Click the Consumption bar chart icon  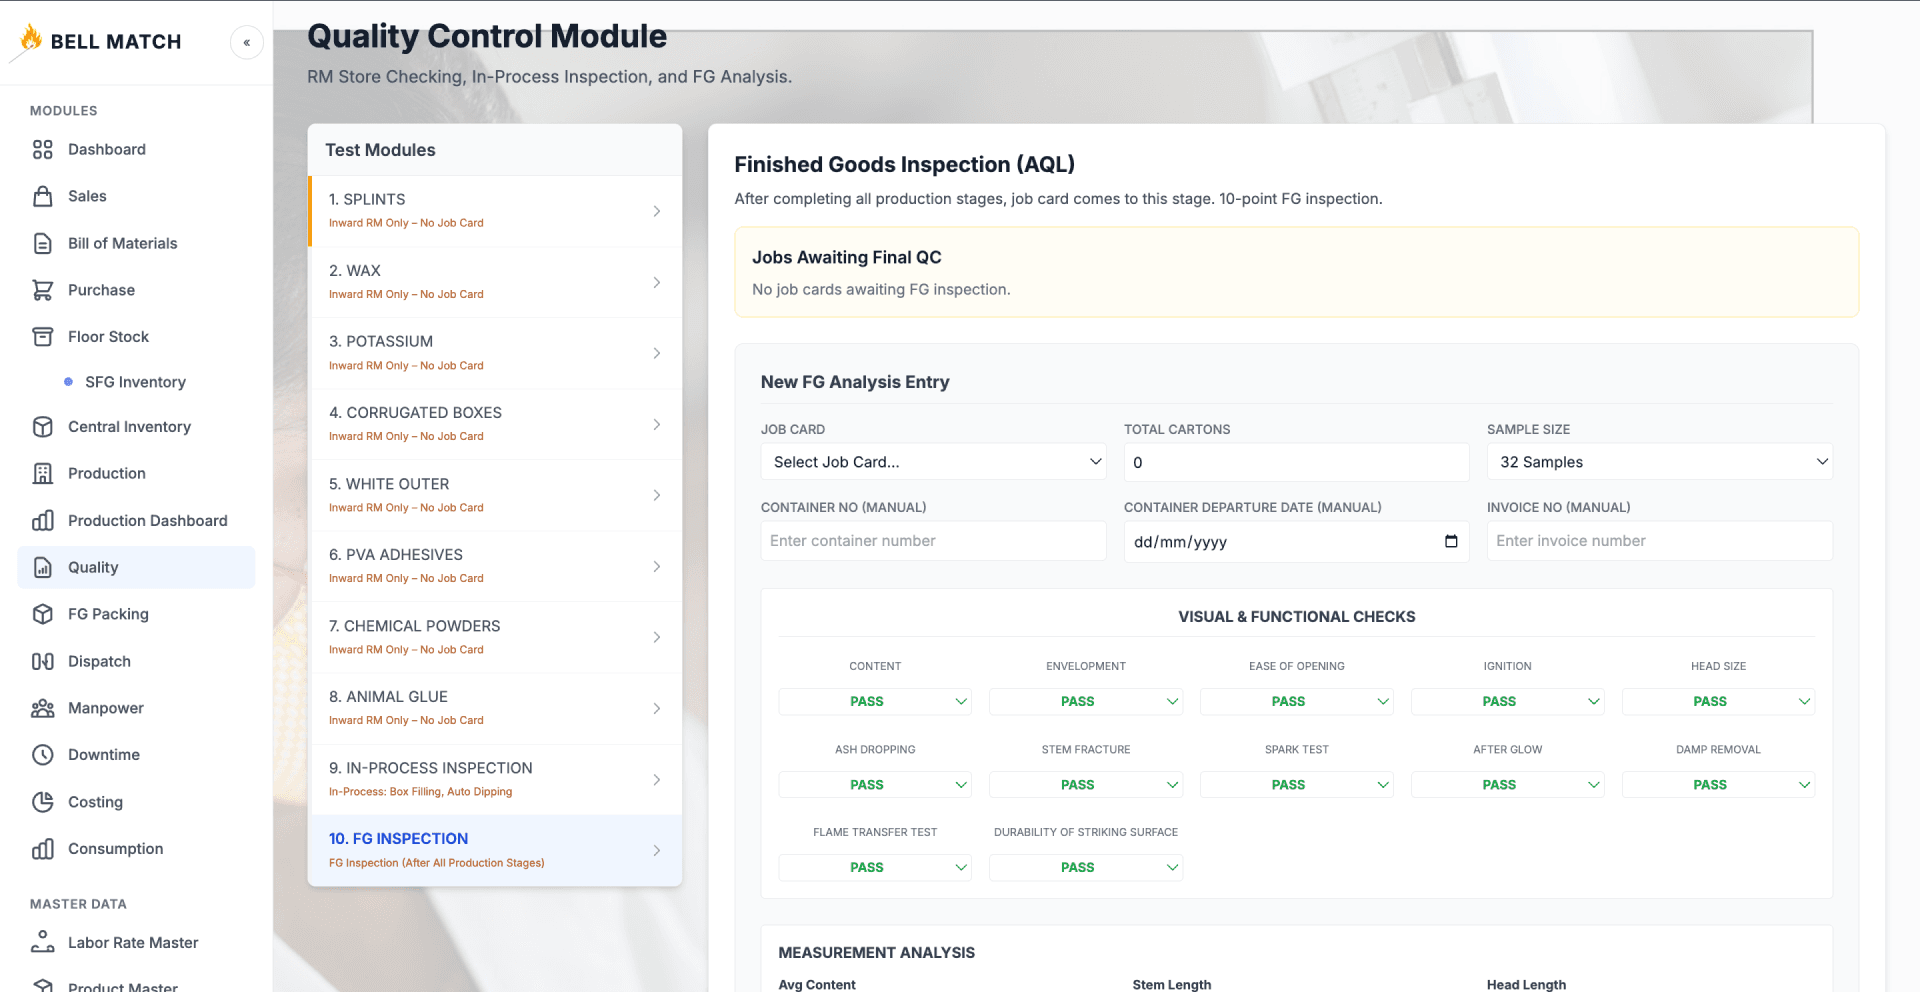pyautogui.click(x=43, y=849)
